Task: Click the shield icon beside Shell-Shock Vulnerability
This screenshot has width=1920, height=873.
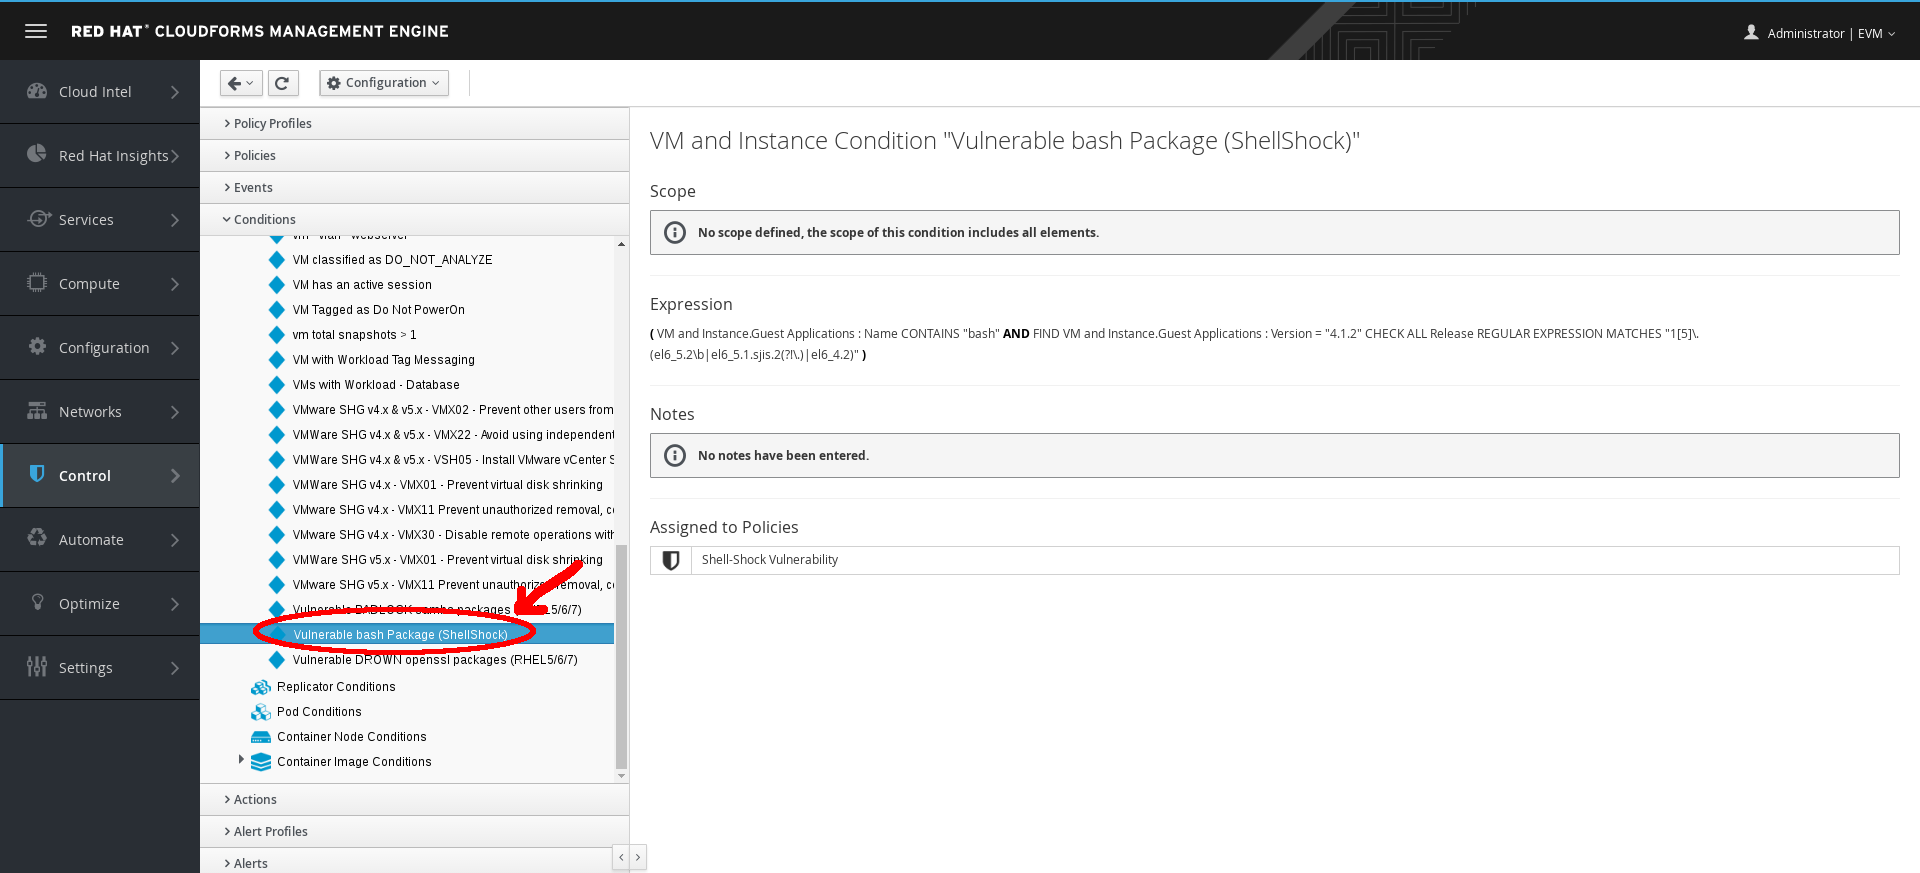Action: [671, 560]
